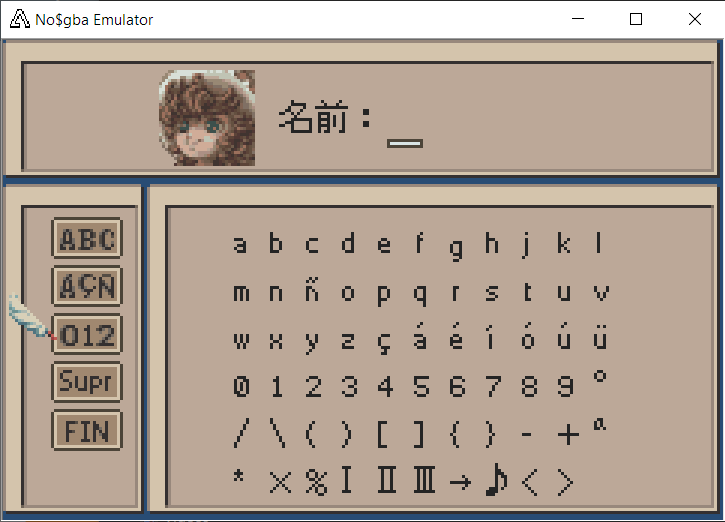
Task: Insert the multiplication cross symbol
Action: 279,482
